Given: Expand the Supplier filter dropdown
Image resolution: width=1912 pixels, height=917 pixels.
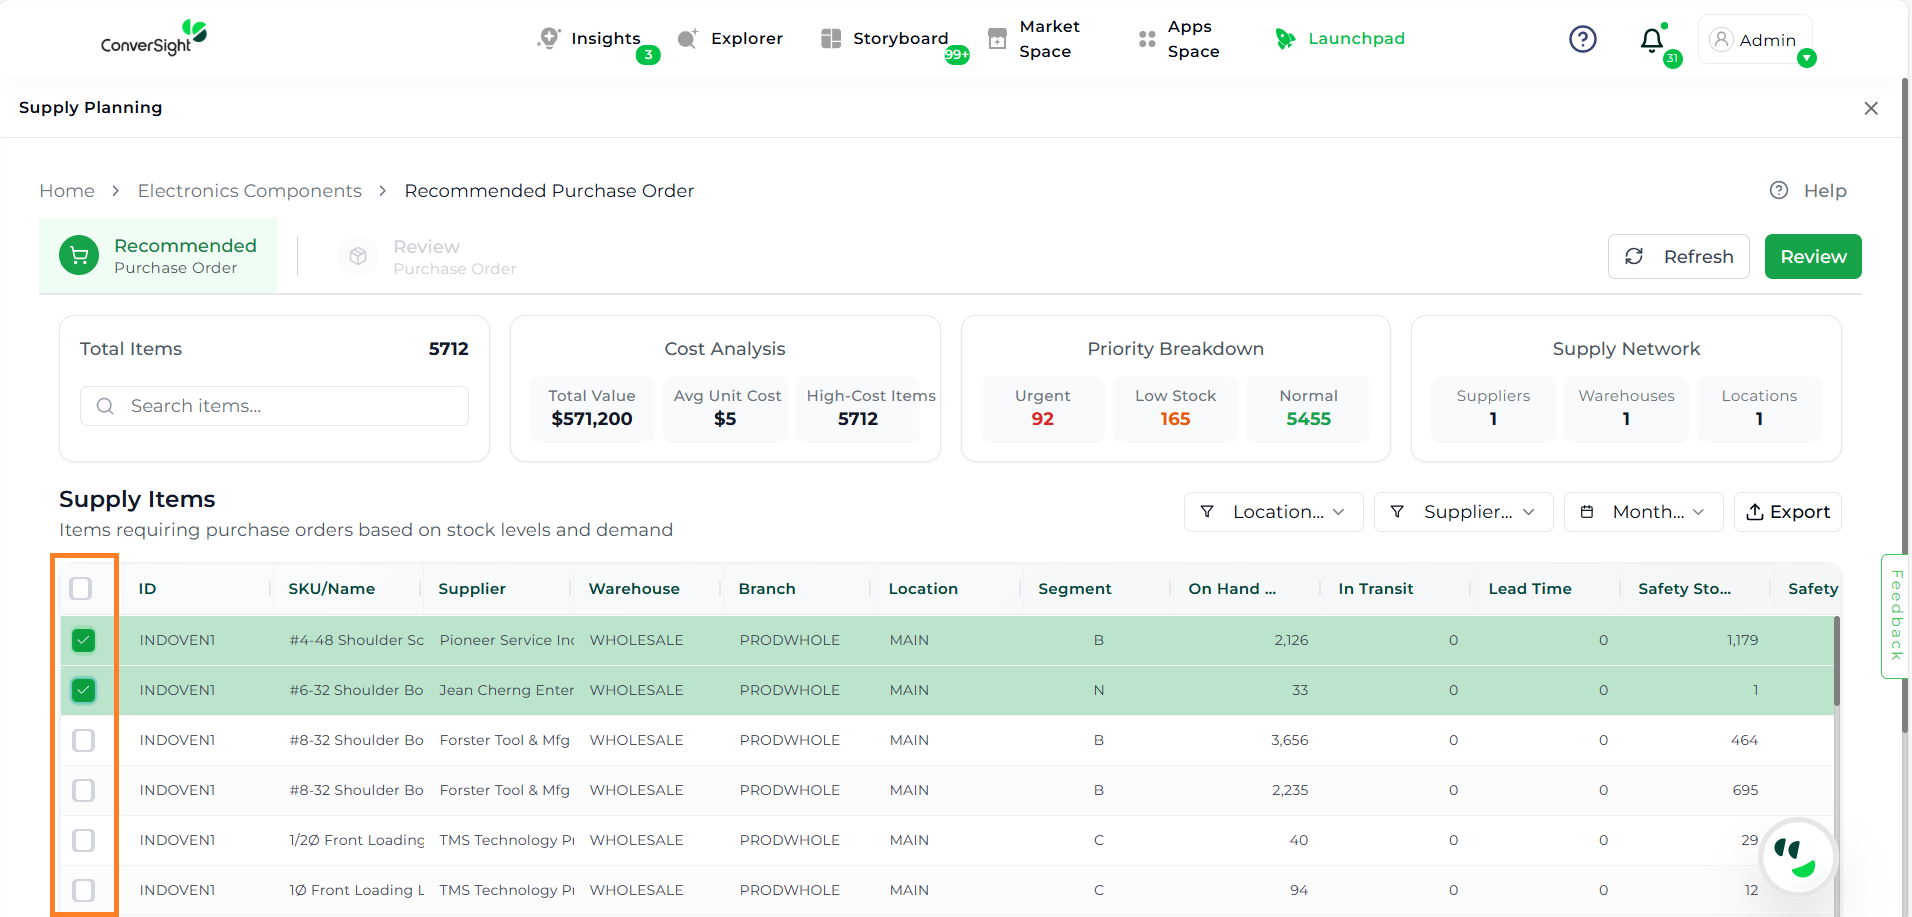Looking at the screenshot, I should 1463,512.
